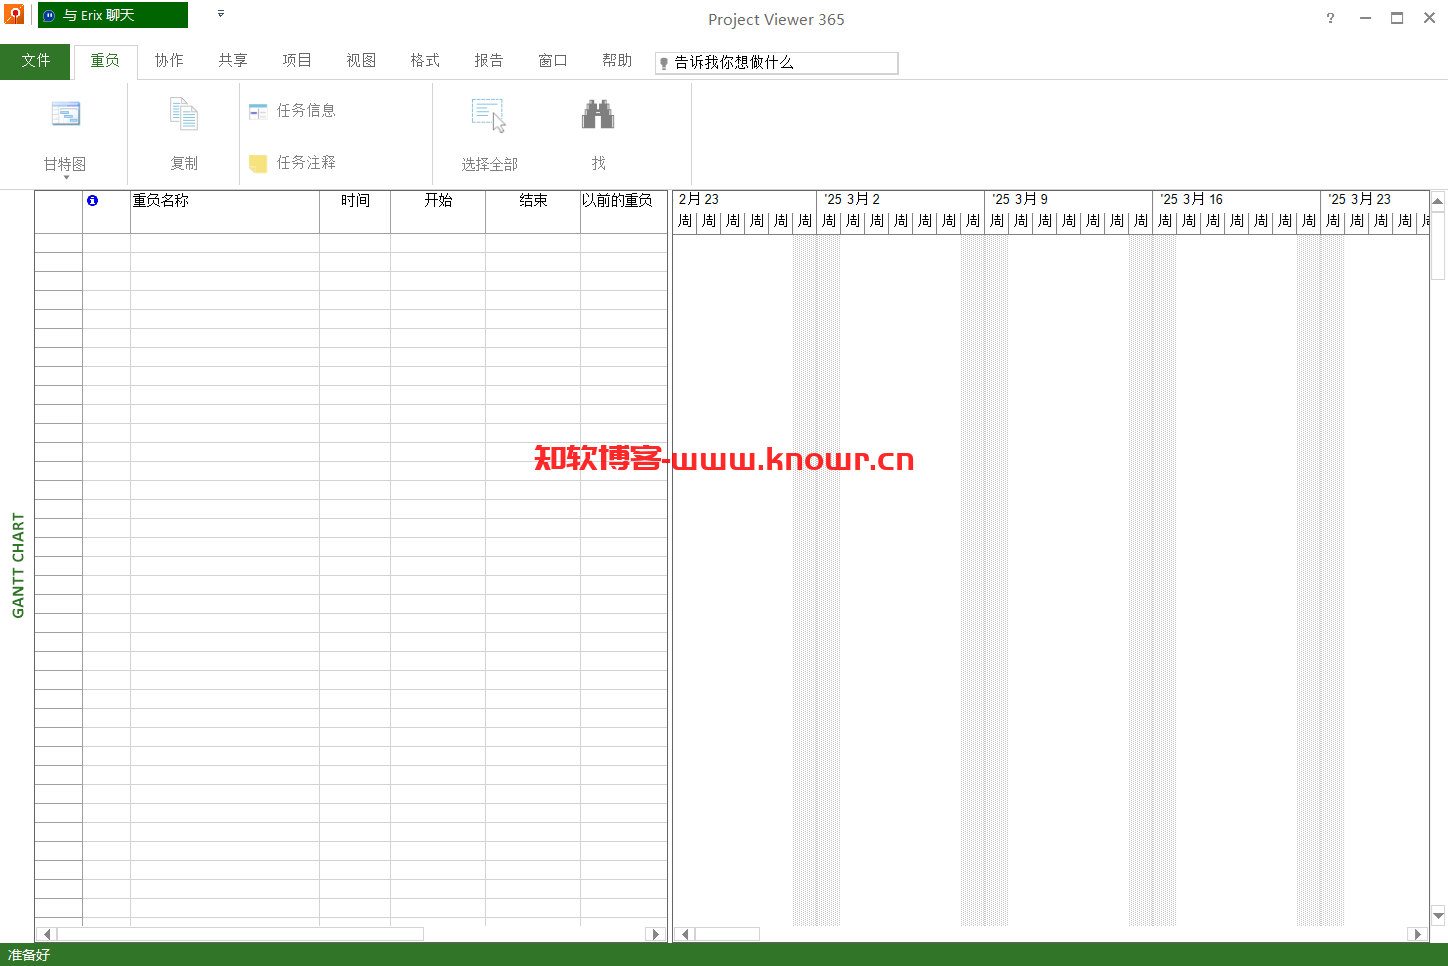Open 任务注释 task notes
This screenshot has height=966, width=1448.
[292, 162]
